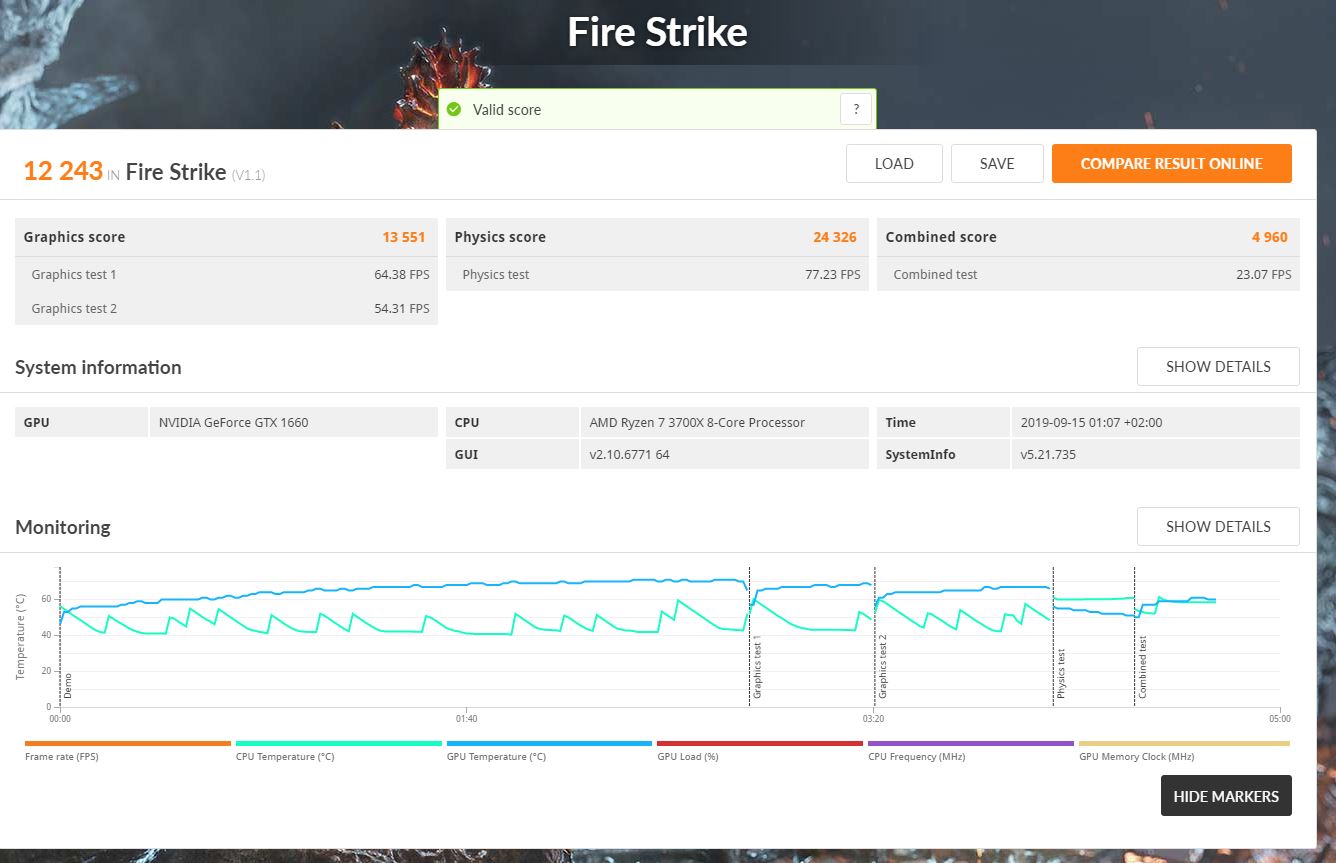
Task: Toggle the Frame rate (FPS) legend bar
Action: 128,744
